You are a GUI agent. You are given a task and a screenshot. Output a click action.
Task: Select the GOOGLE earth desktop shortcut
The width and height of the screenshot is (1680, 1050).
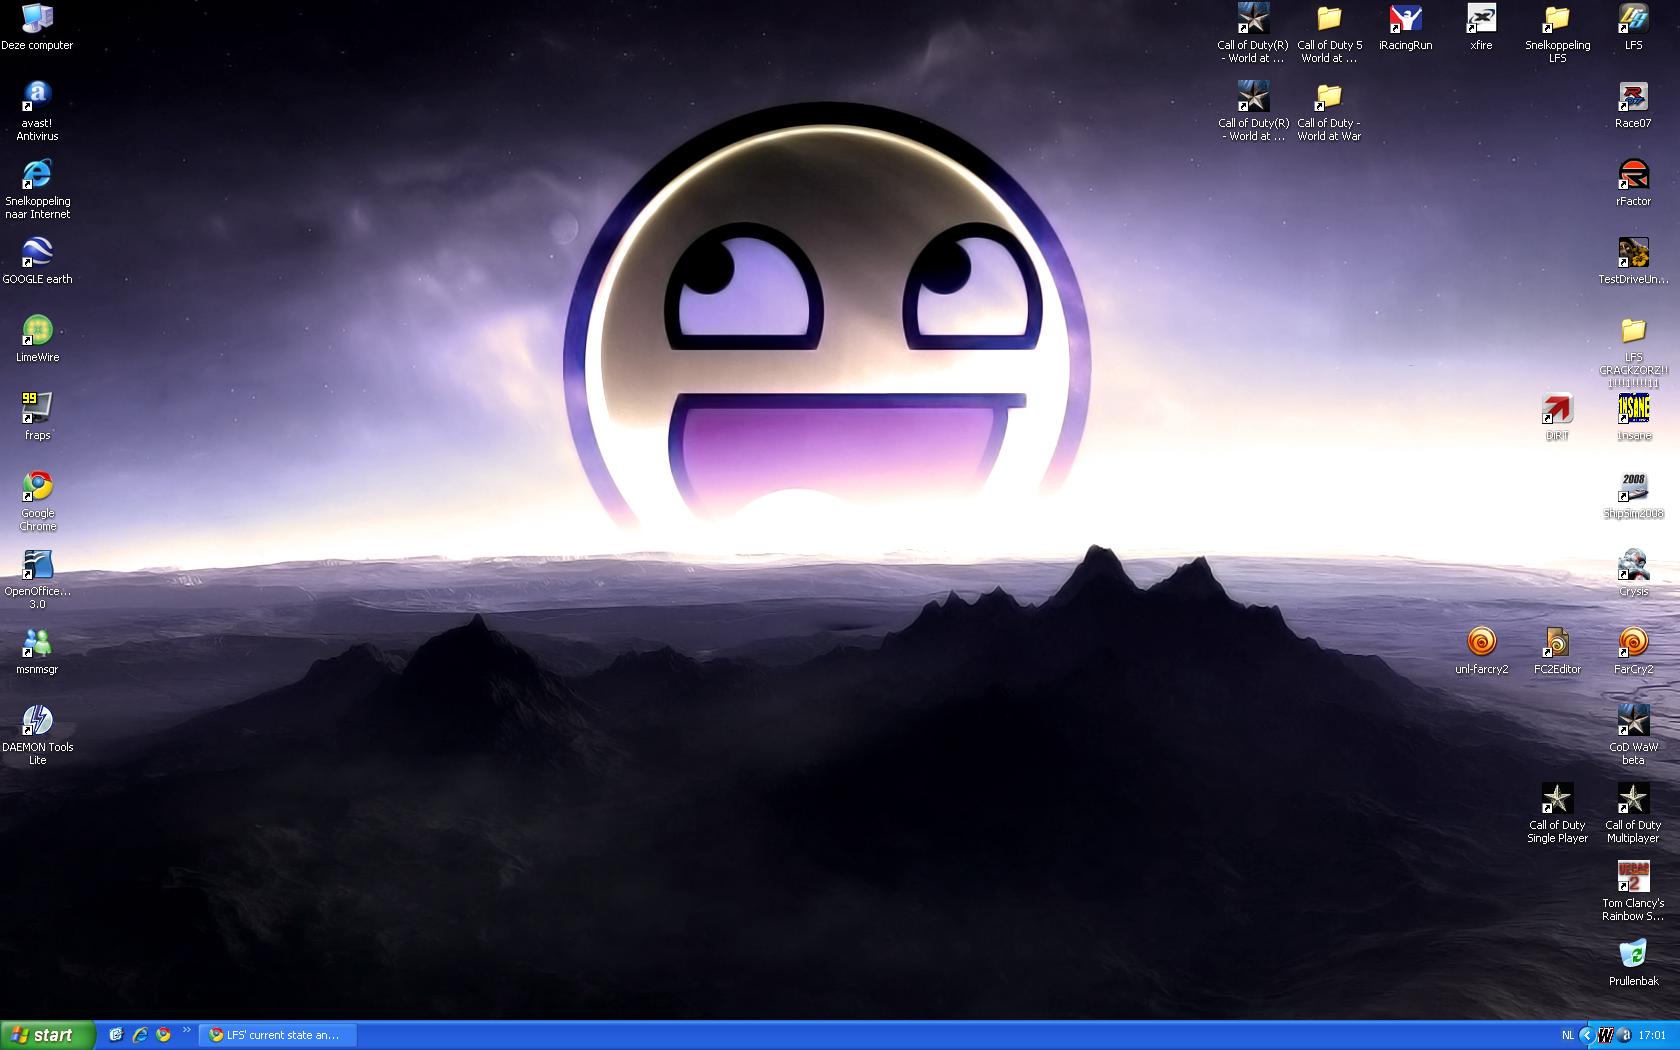(x=37, y=260)
